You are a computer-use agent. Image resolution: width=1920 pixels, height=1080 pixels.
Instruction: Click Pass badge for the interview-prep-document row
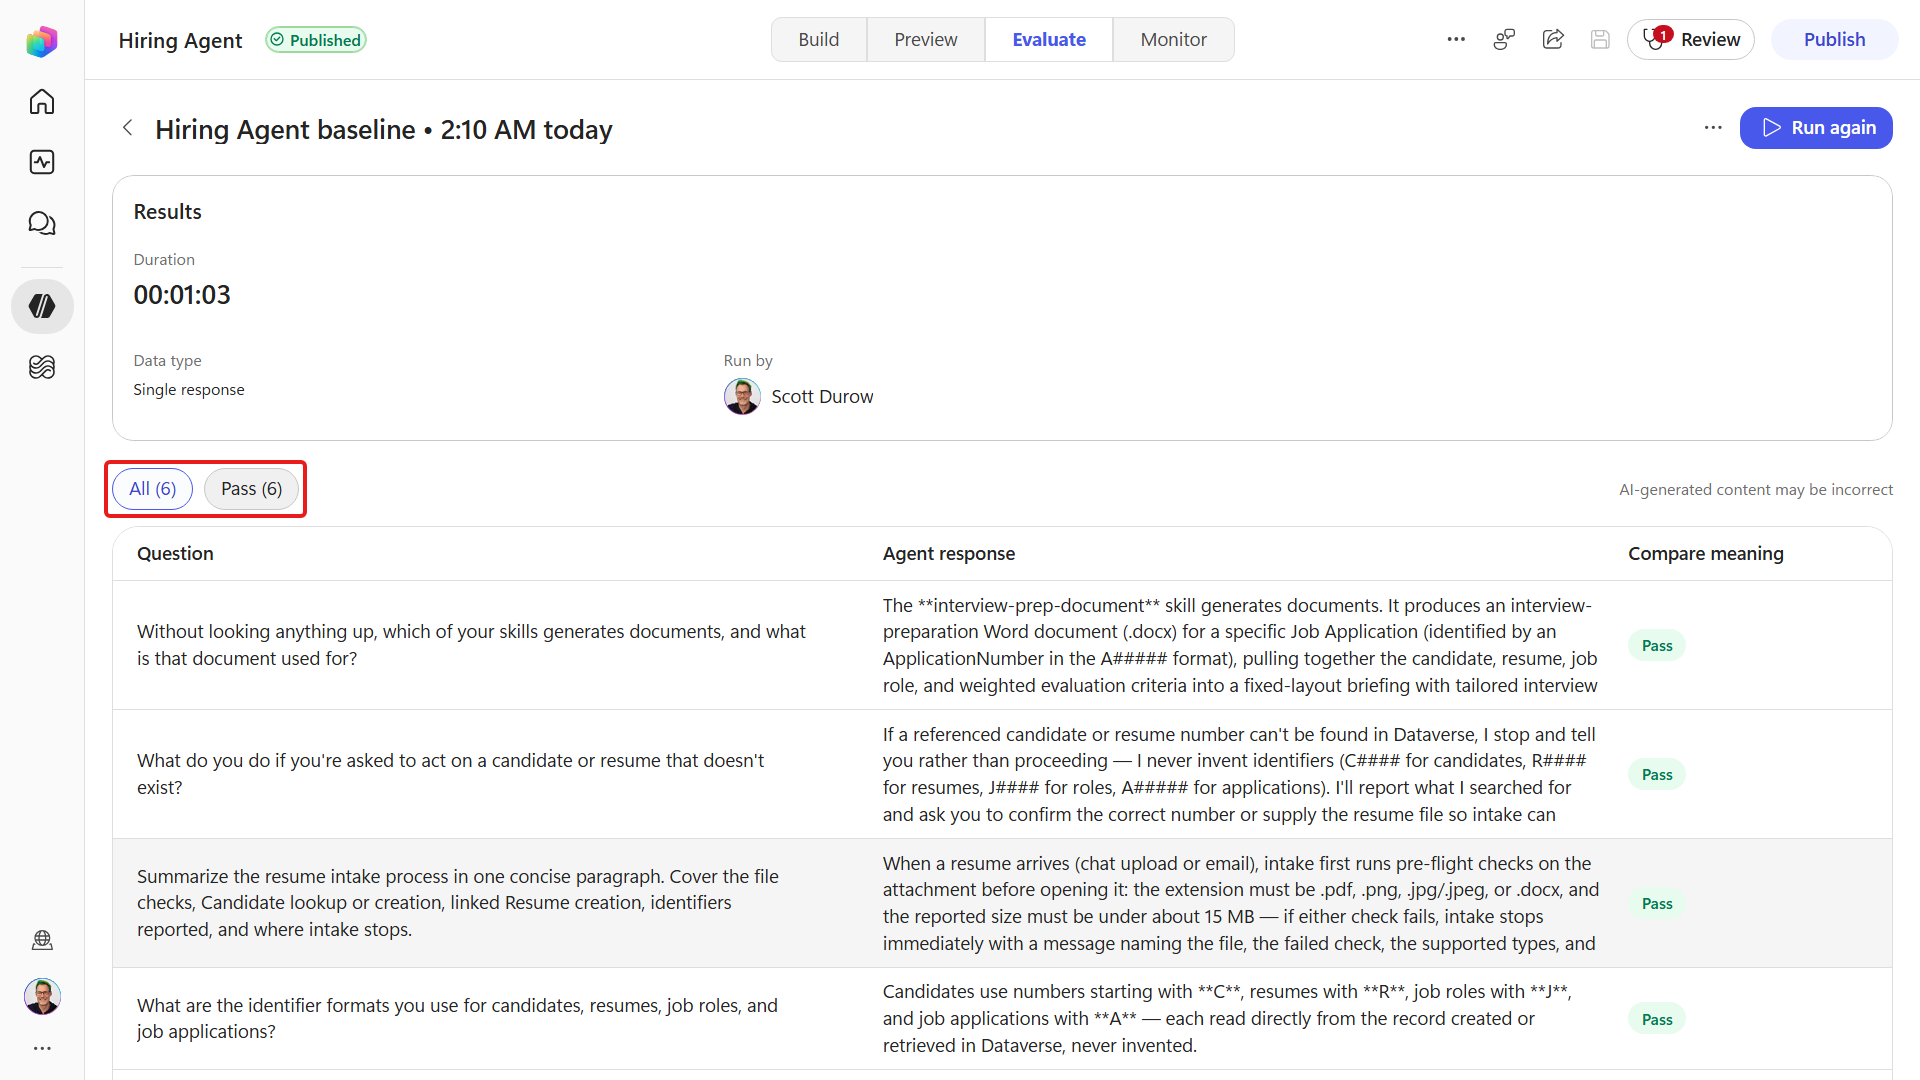pyautogui.click(x=1657, y=646)
